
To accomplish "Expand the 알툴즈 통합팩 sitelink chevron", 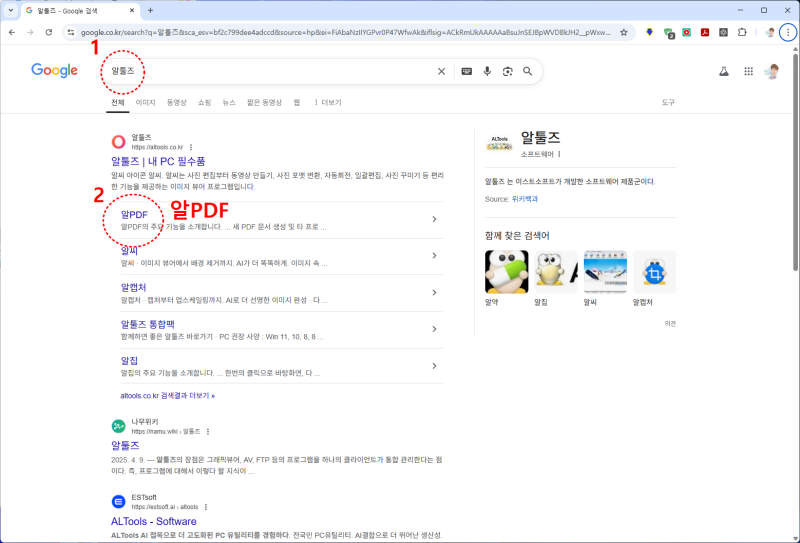I will 434,329.
